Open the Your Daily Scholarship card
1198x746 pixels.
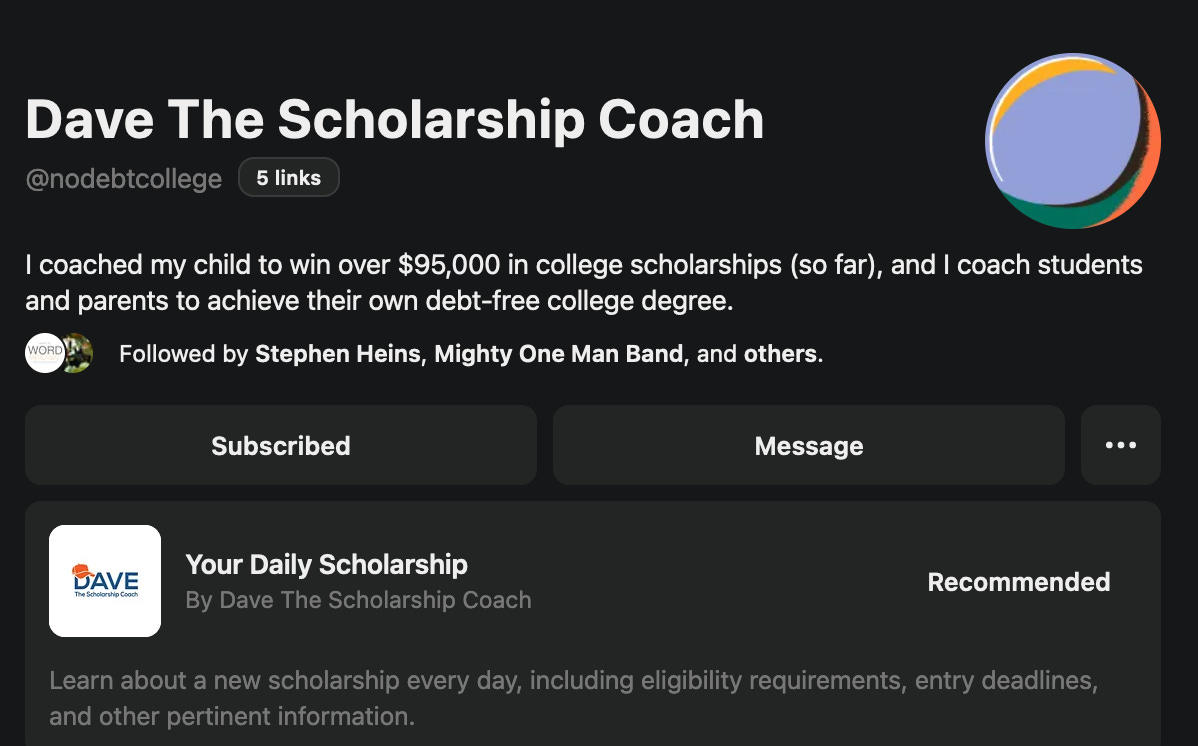(x=593, y=624)
